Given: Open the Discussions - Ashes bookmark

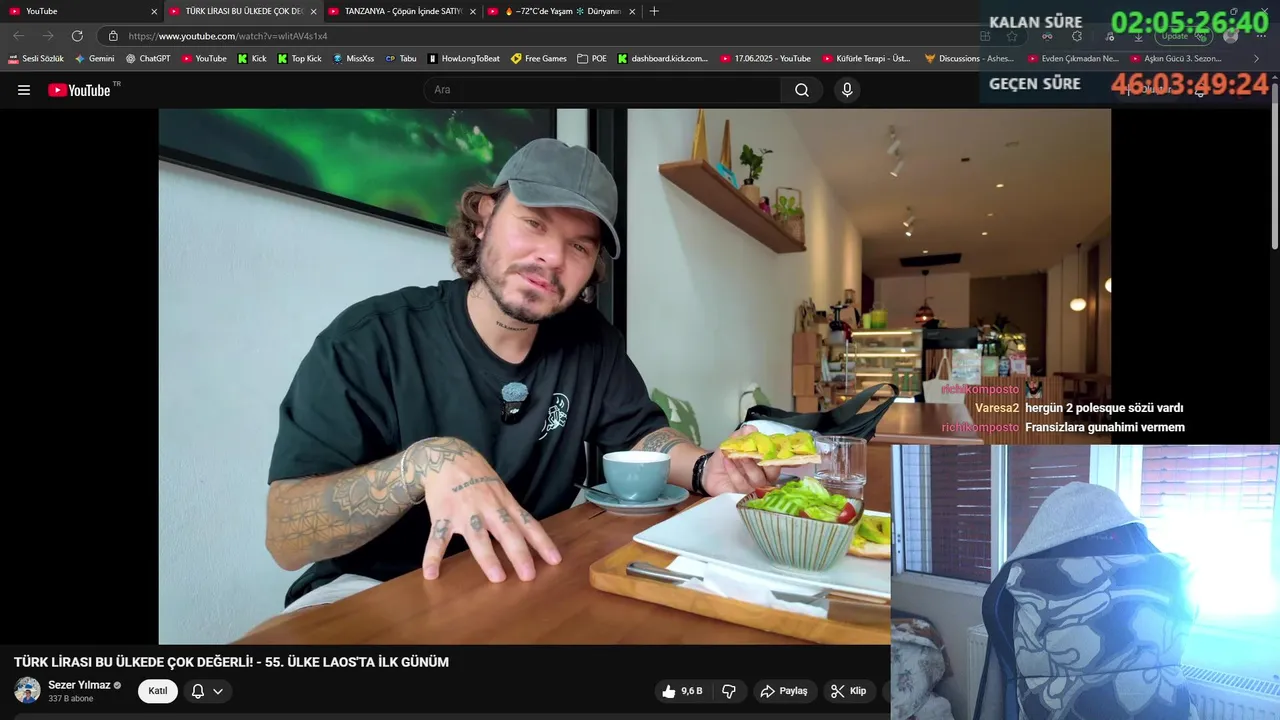Looking at the screenshot, I should pos(969,59).
